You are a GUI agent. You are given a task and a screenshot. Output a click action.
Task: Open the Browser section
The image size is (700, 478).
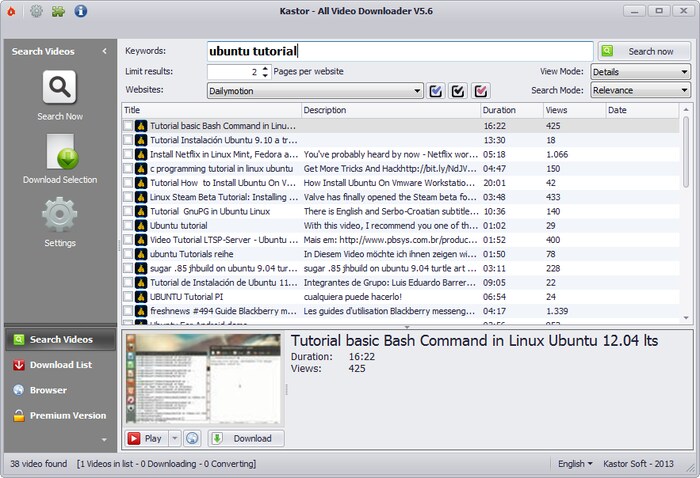click(60, 390)
